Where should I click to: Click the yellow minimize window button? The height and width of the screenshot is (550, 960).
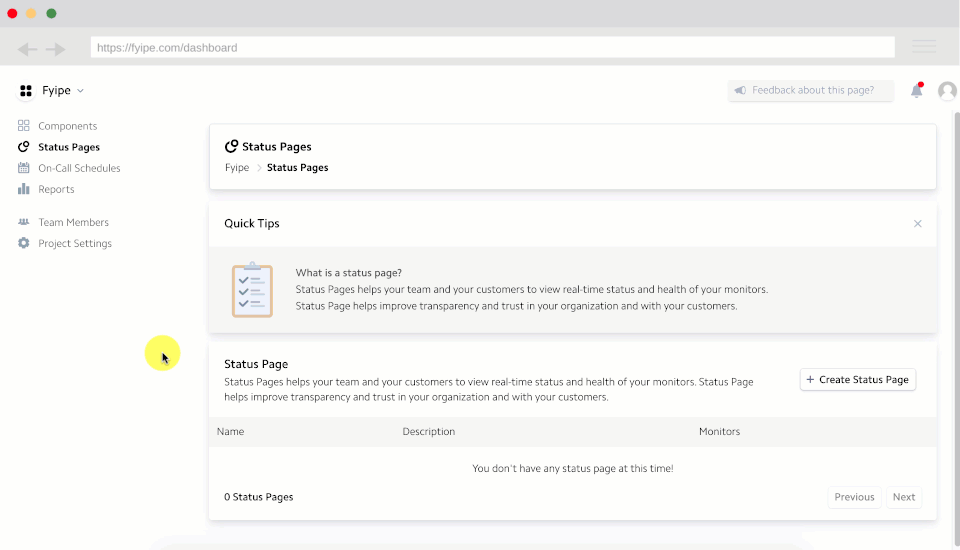coord(31,13)
